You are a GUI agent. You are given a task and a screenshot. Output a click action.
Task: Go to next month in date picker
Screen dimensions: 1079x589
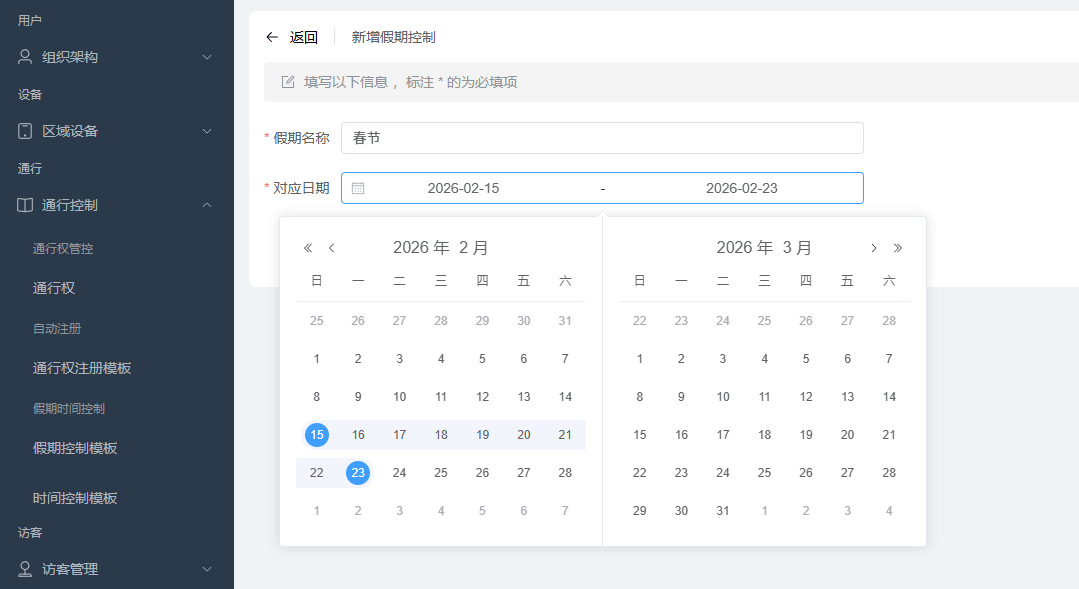tap(873, 248)
